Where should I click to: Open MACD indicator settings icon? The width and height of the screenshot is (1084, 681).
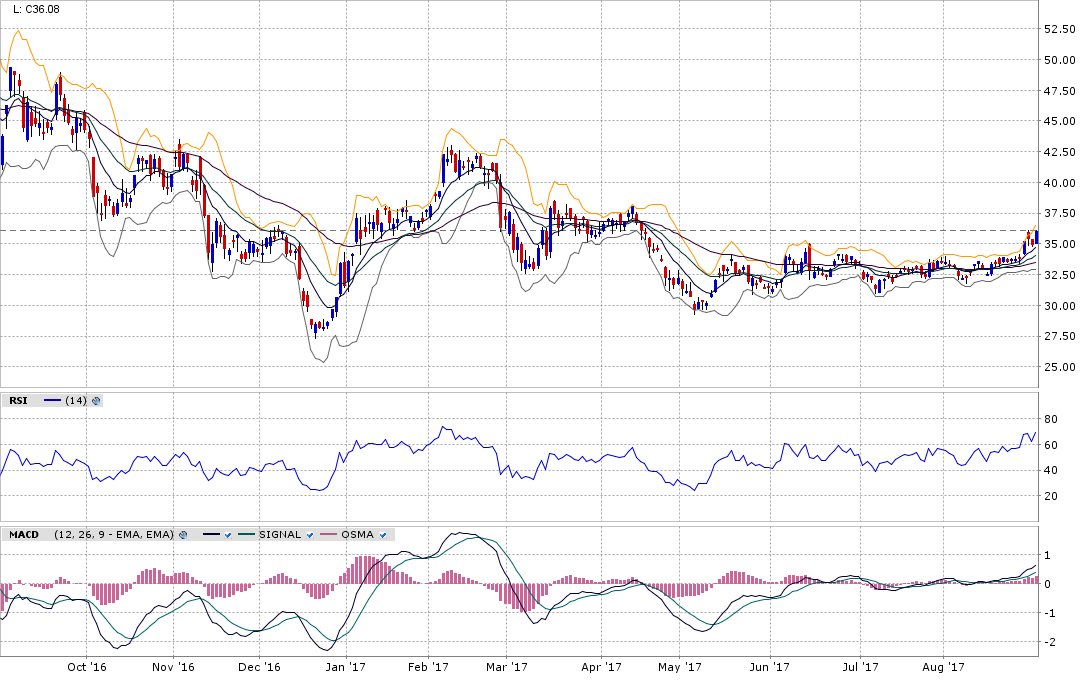pos(183,535)
